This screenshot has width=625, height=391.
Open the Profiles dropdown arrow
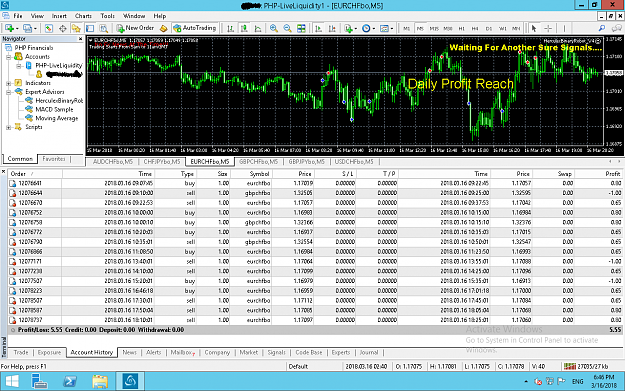35,29
